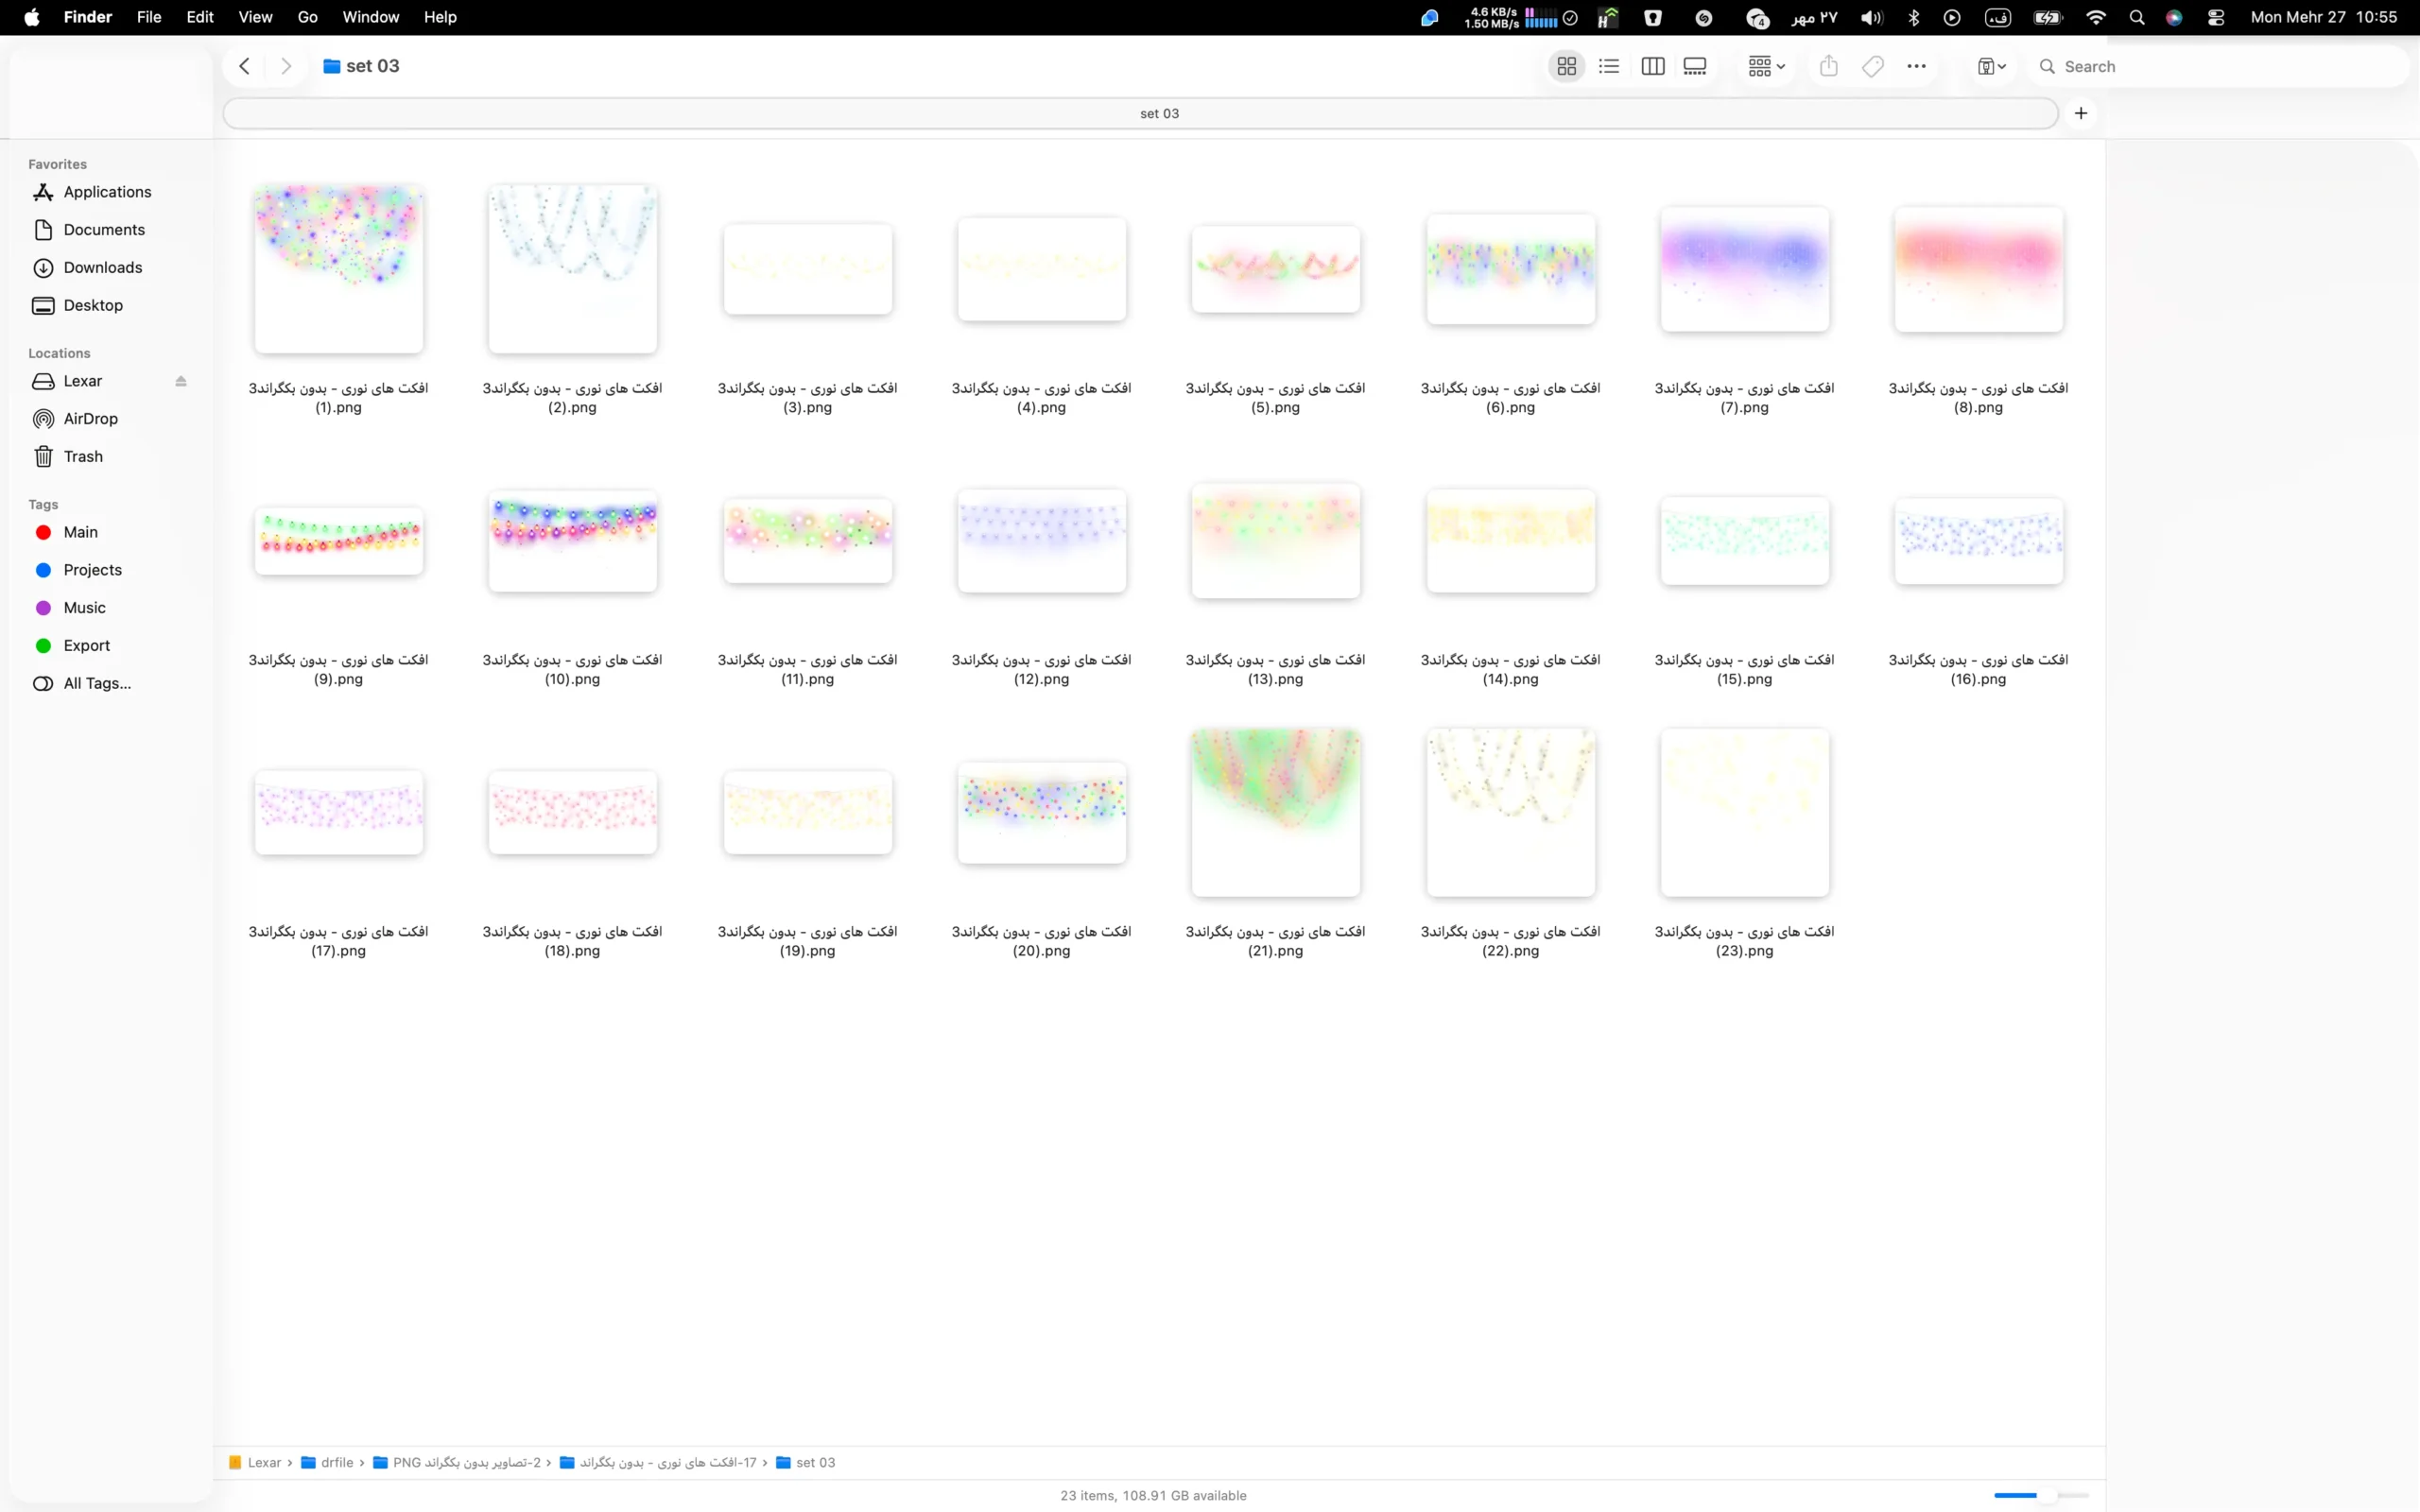Screen dimensions: 2420x1512
Task: Open the Group By dropdown
Action: (1766, 66)
